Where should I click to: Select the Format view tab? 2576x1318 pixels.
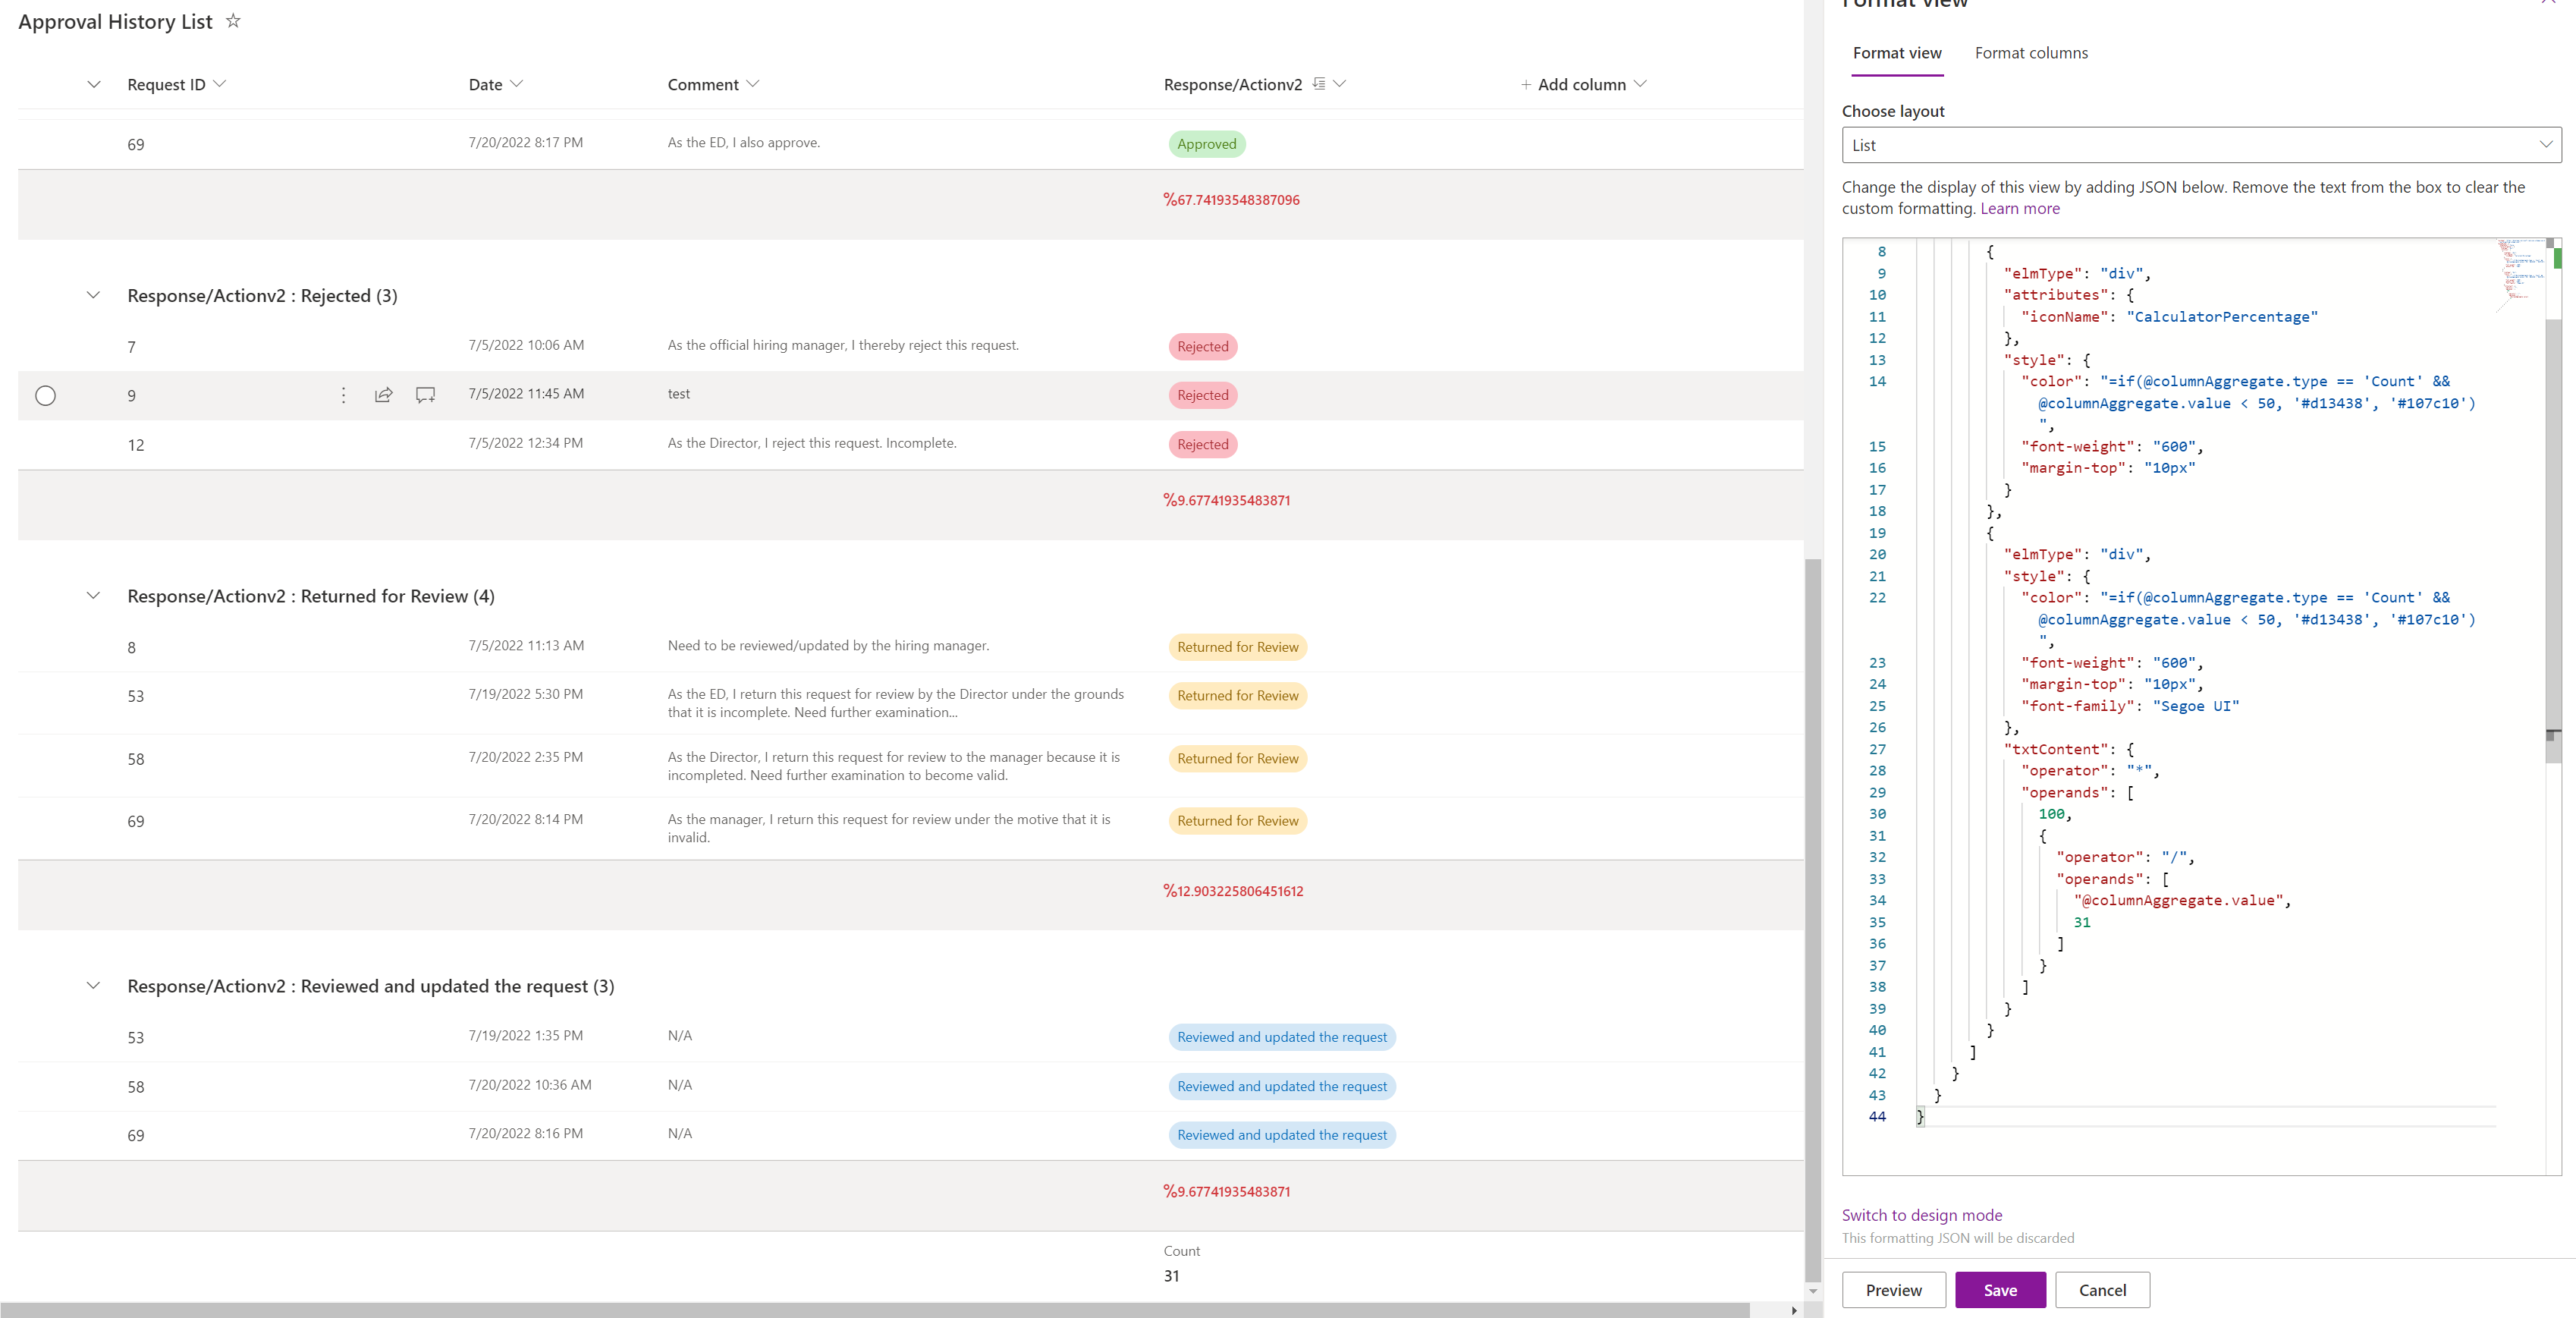(x=1896, y=53)
